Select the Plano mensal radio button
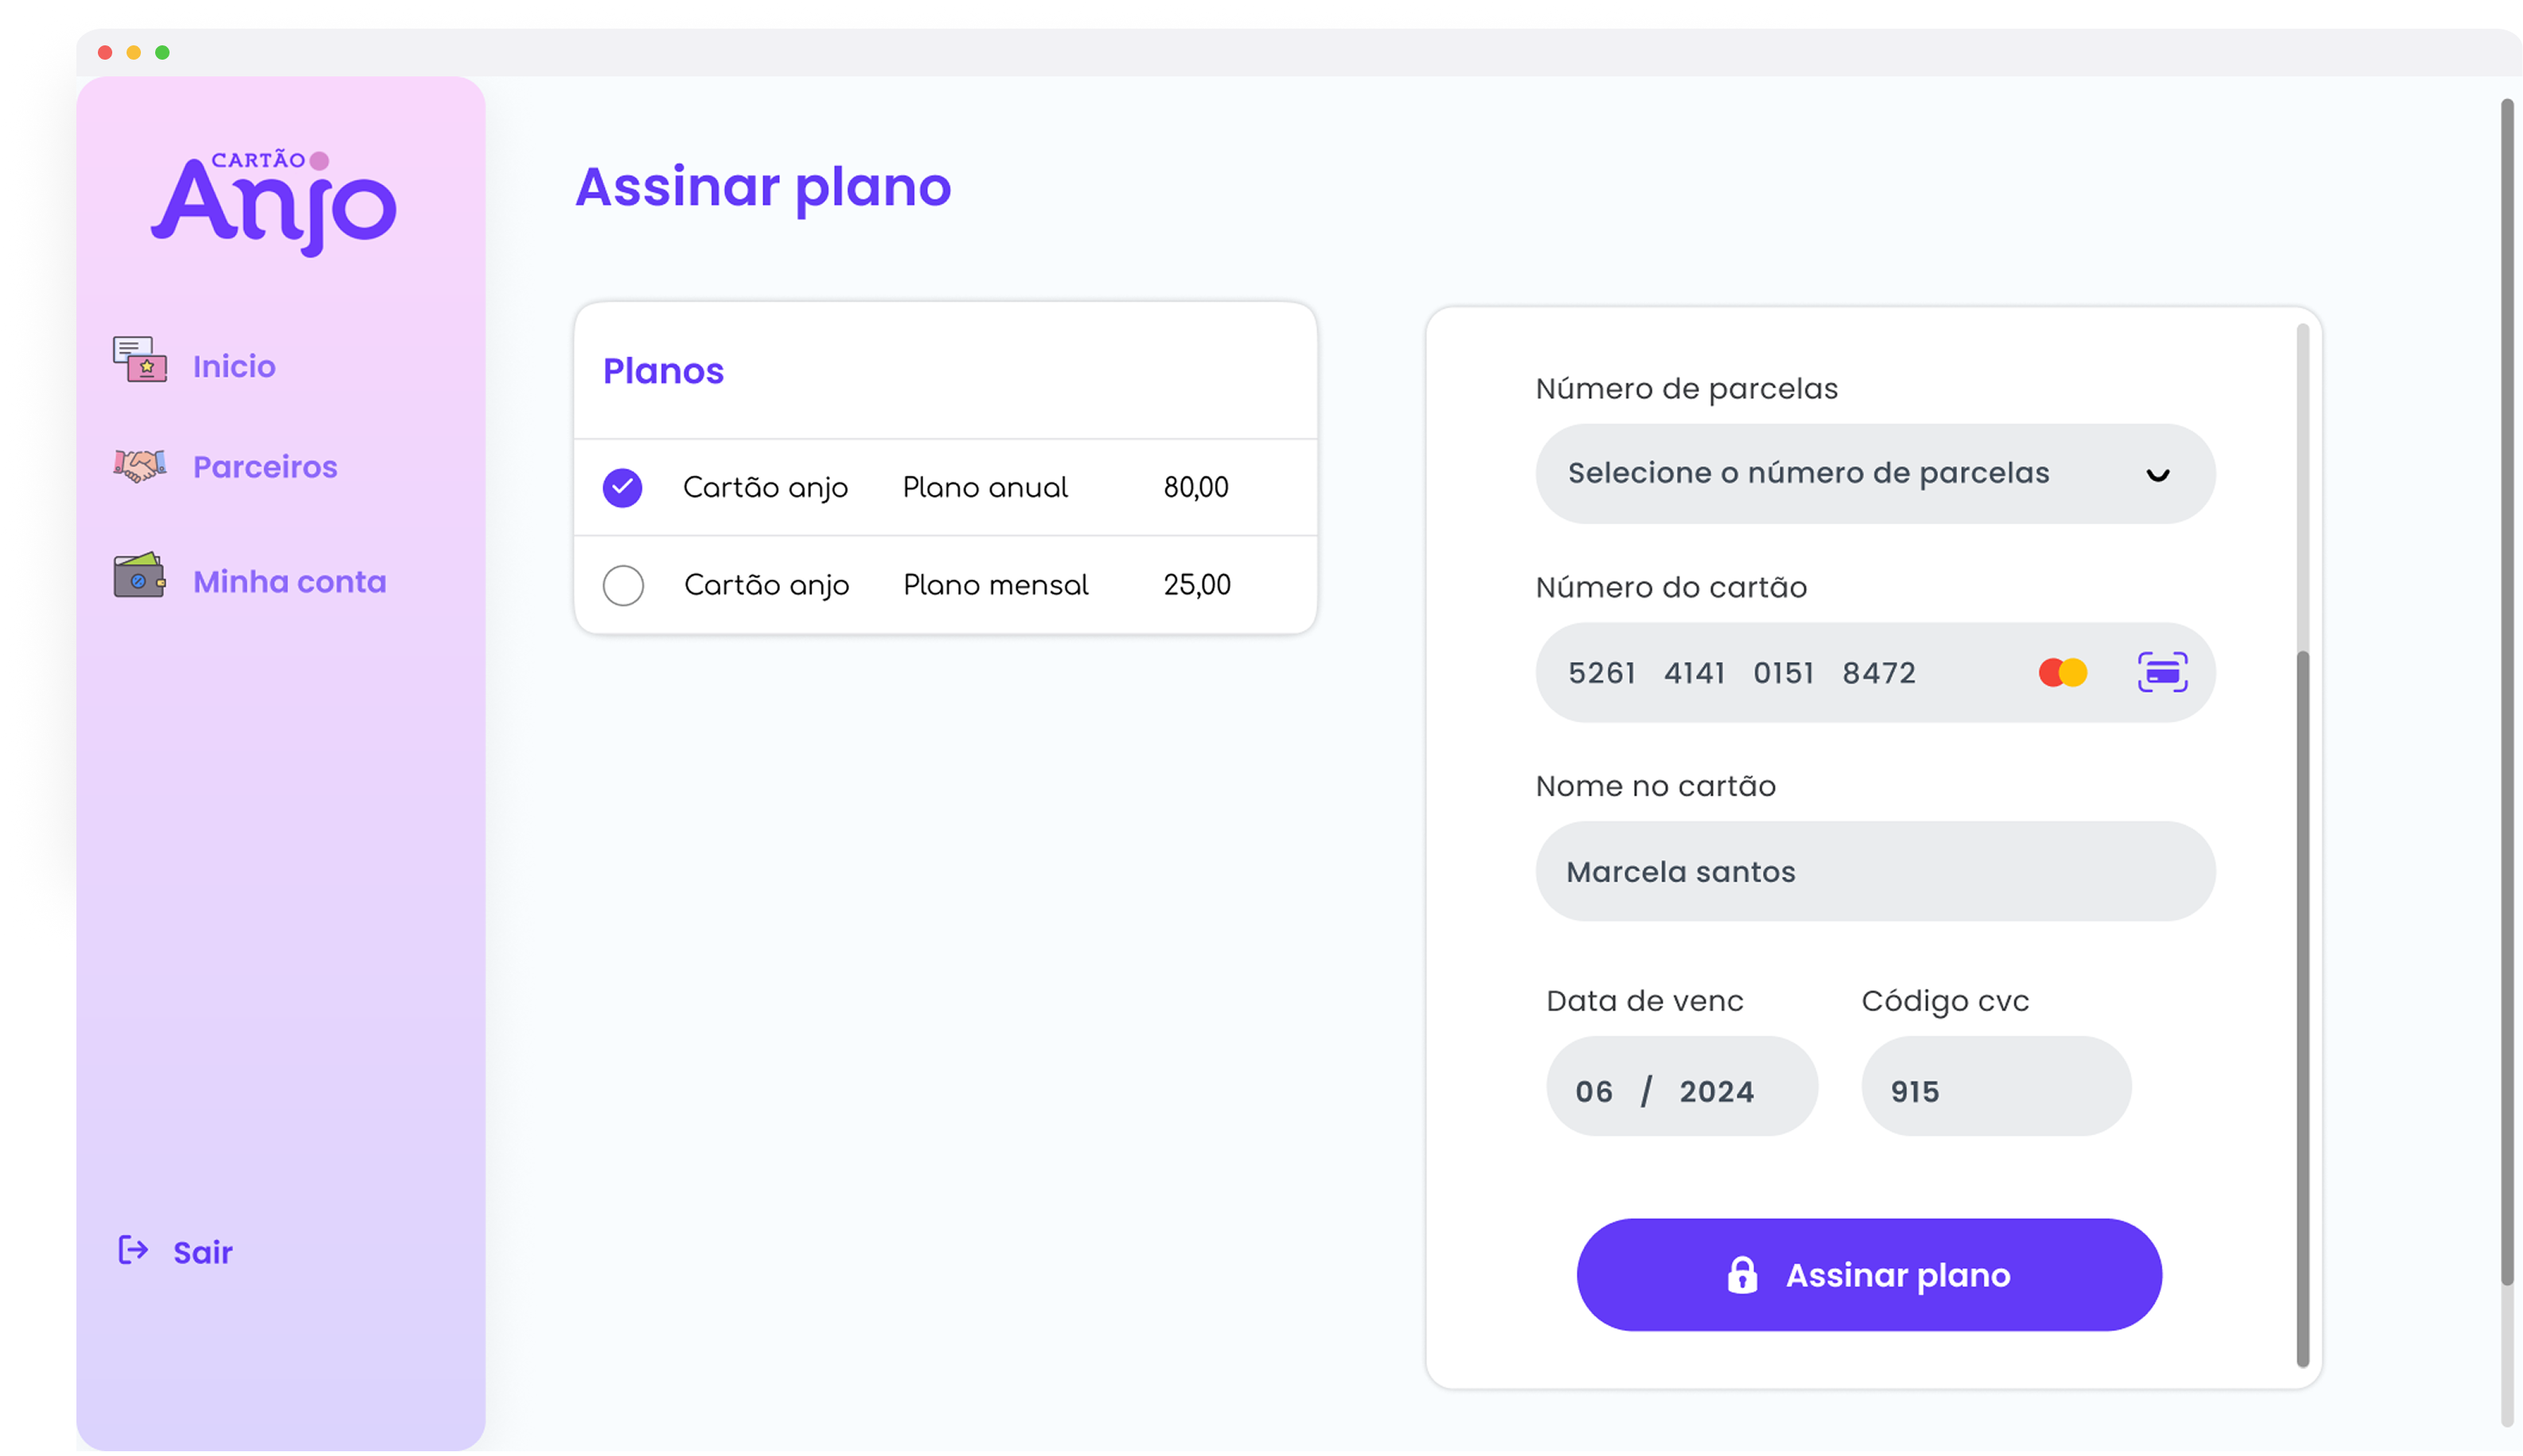The height and width of the screenshot is (1456, 2523). click(623, 585)
